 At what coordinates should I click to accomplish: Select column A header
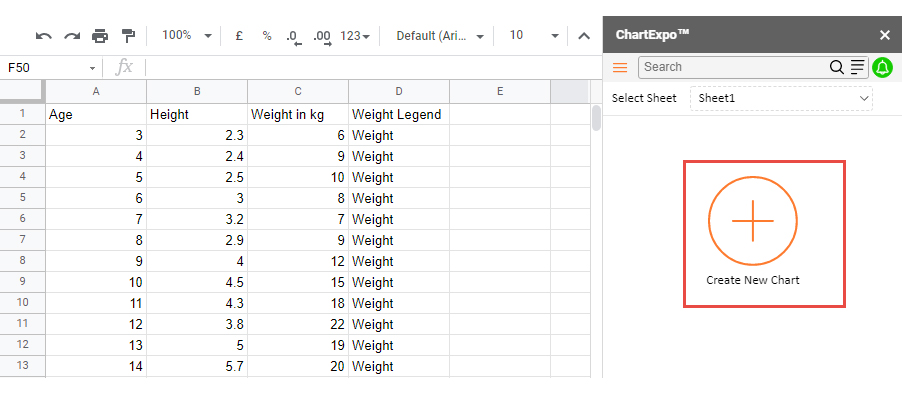[96, 91]
